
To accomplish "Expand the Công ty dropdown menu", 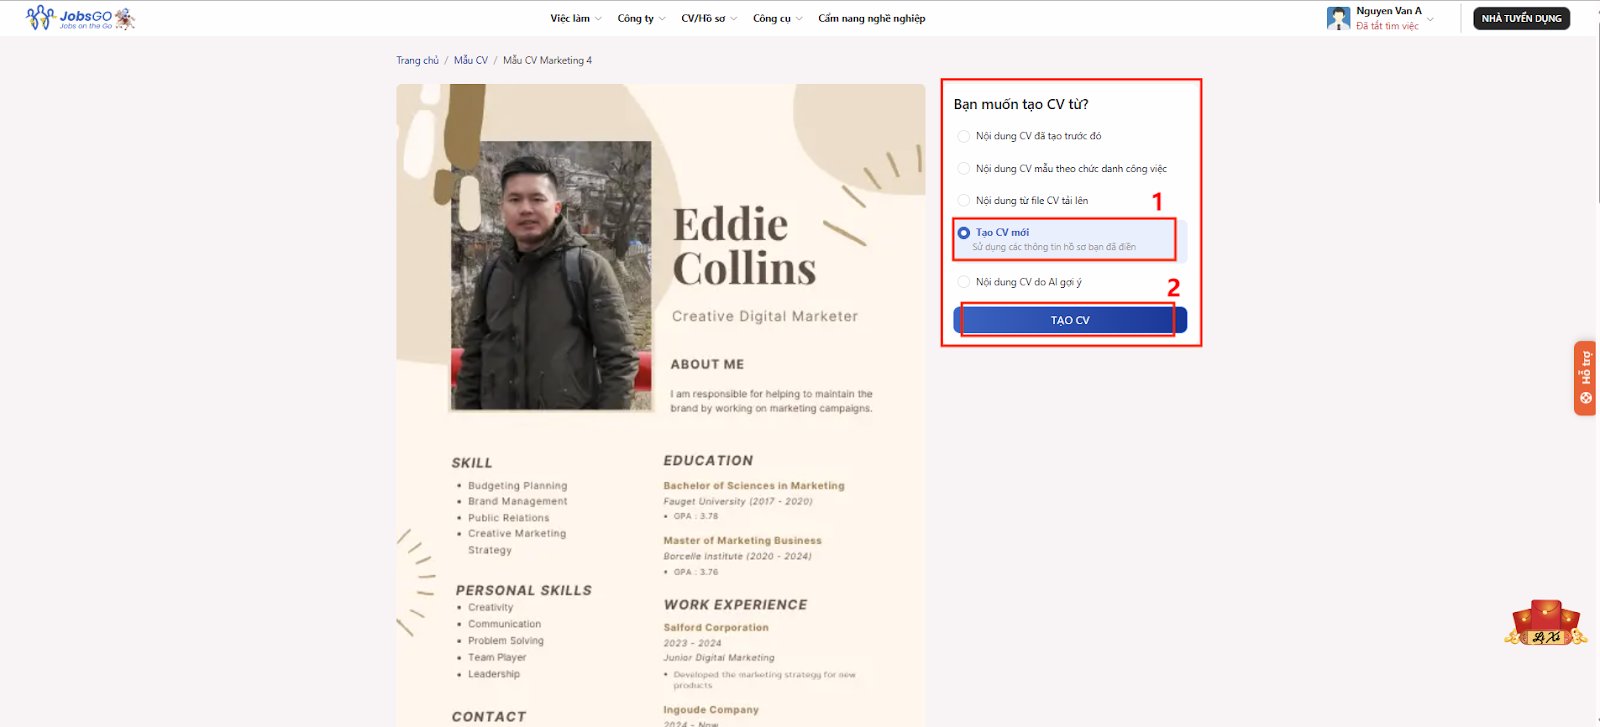I will 640,18.
